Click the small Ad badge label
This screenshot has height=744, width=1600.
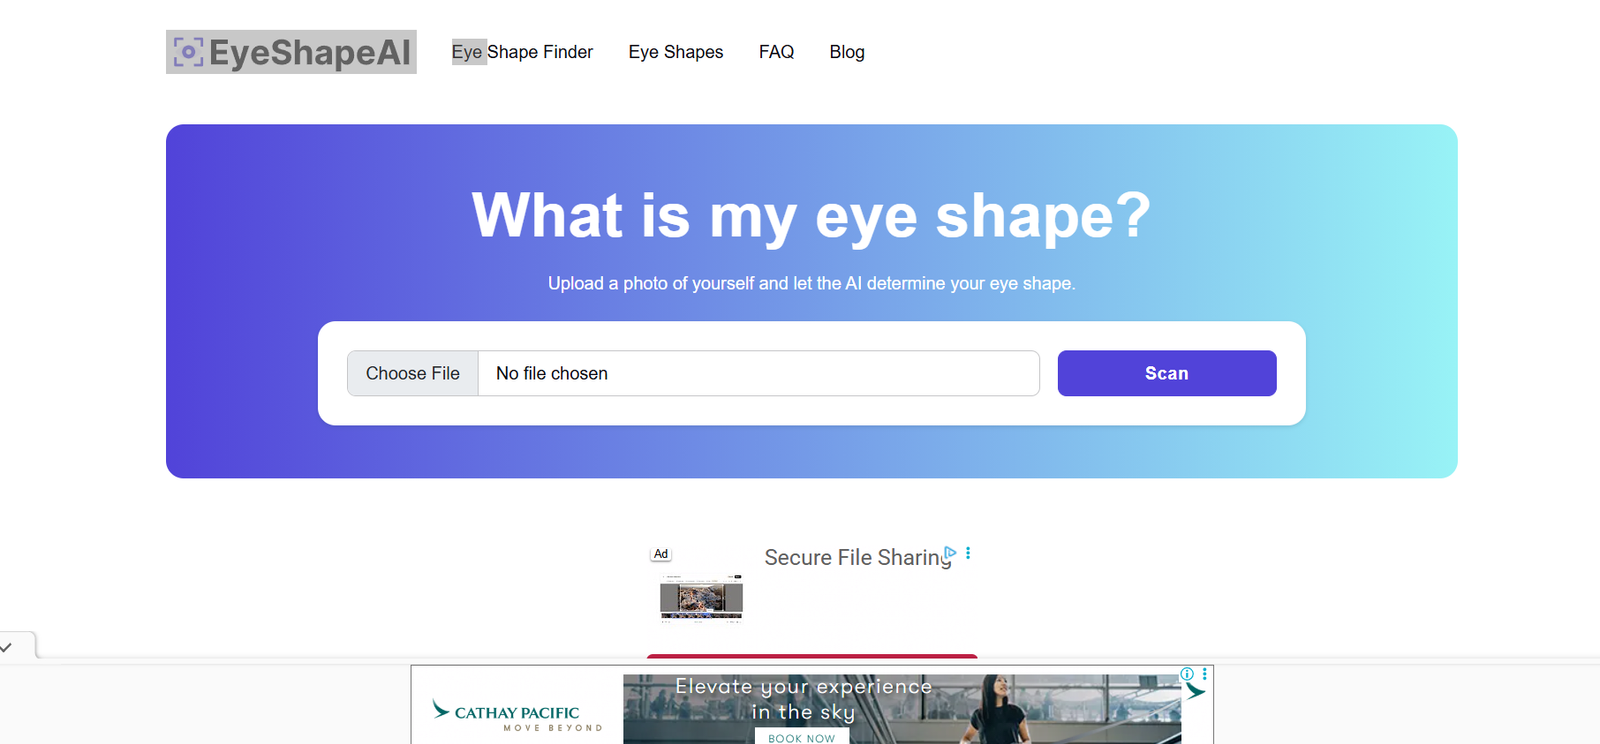tap(661, 554)
